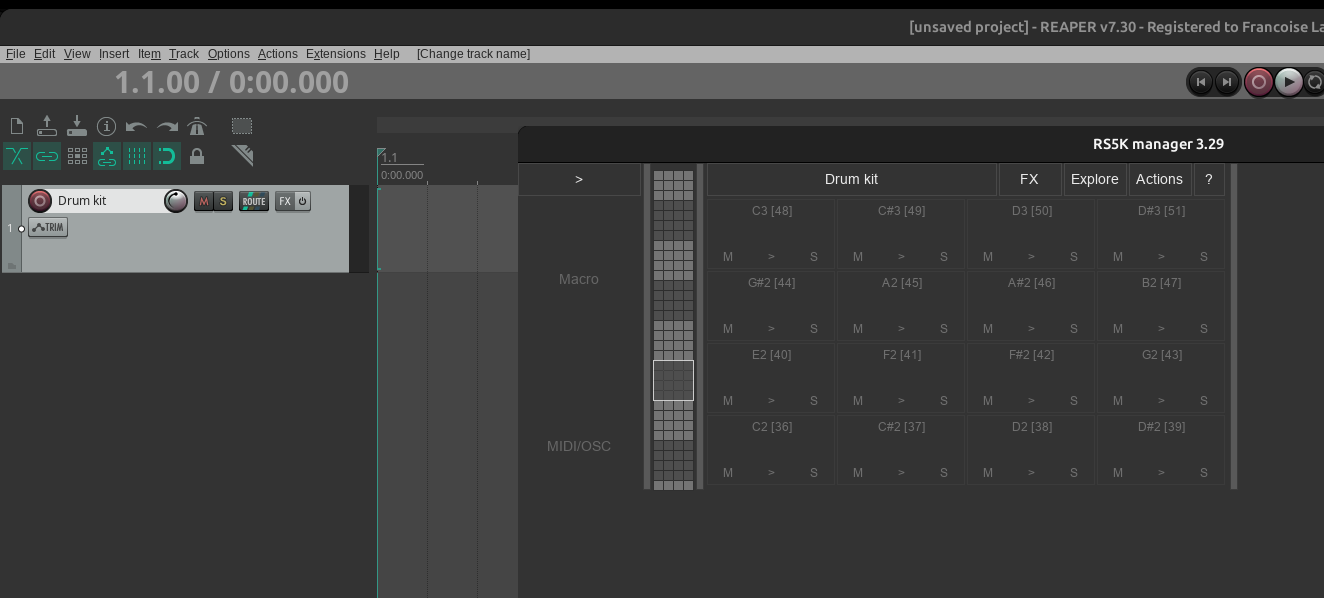1324x598 pixels.
Task: Open the Insert menu
Action: click(114, 54)
